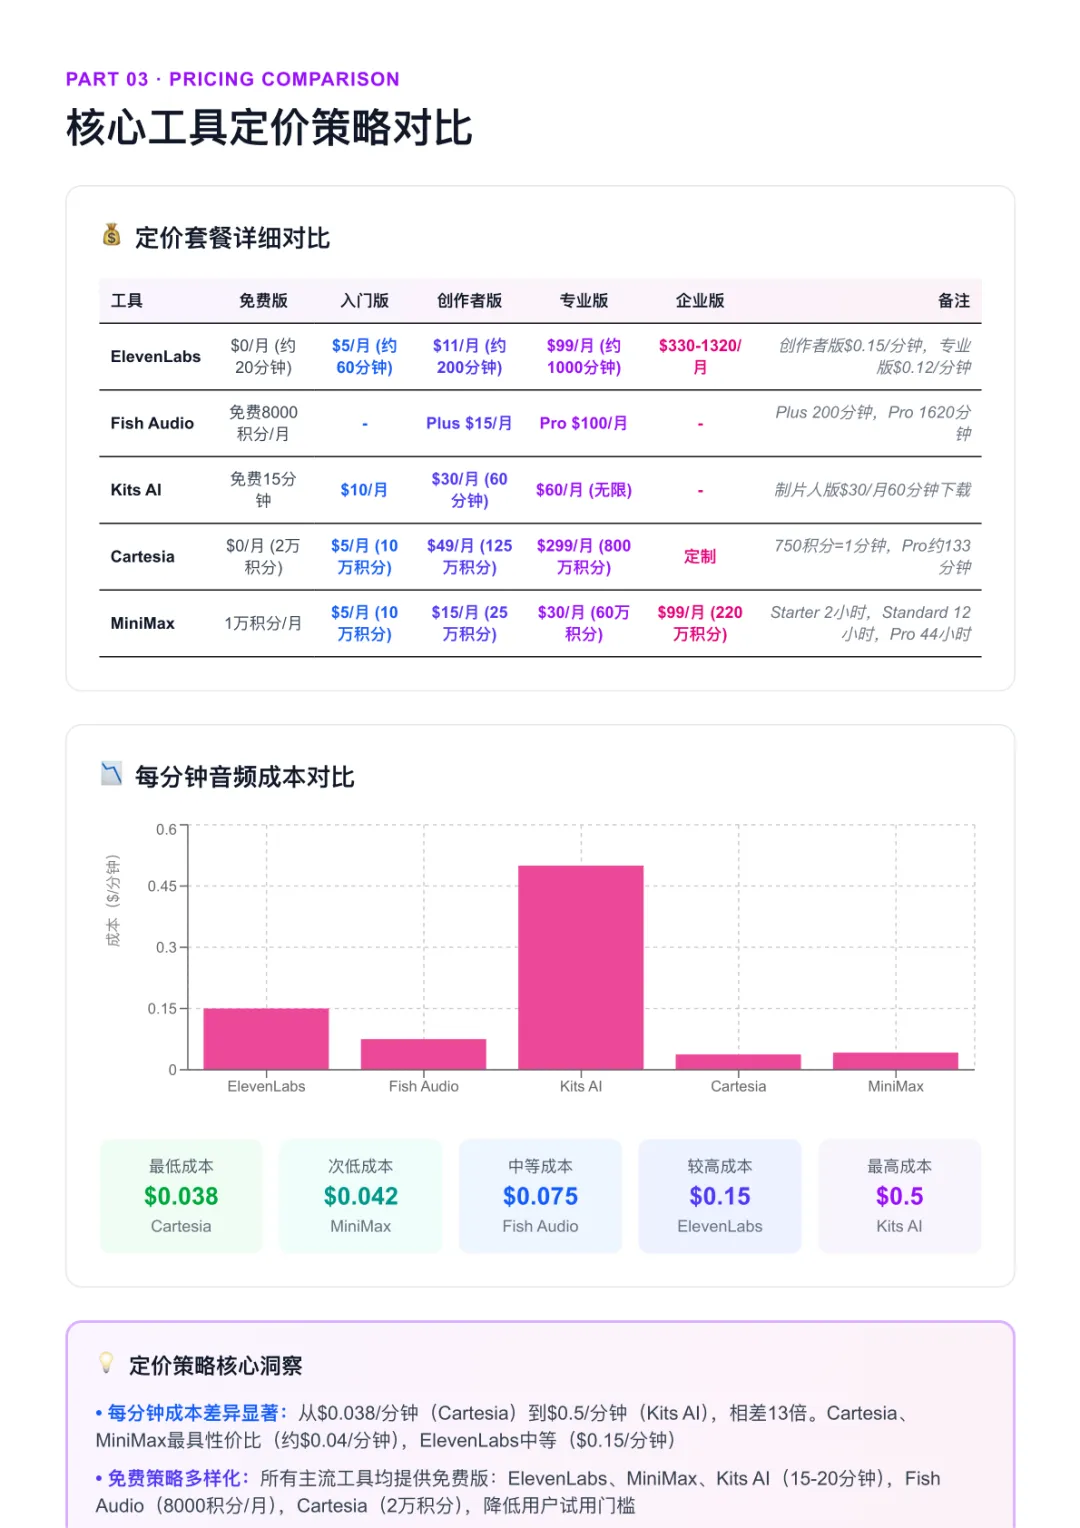Click the $30/月 (60万积分) cell
The height and width of the screenshot is (1528, 1080).
(584, 623)
